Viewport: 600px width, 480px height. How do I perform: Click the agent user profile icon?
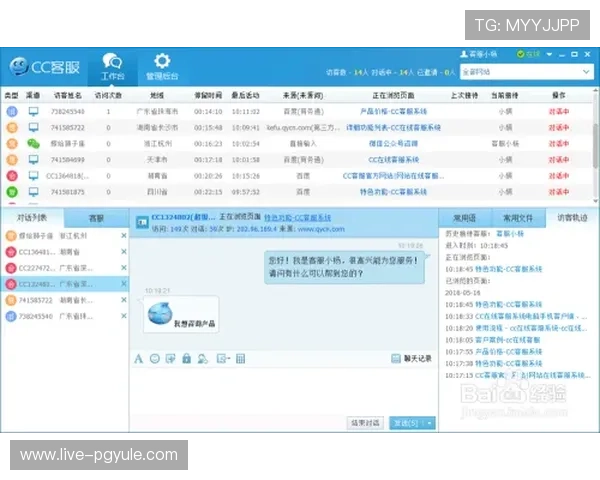click(464, 54)
